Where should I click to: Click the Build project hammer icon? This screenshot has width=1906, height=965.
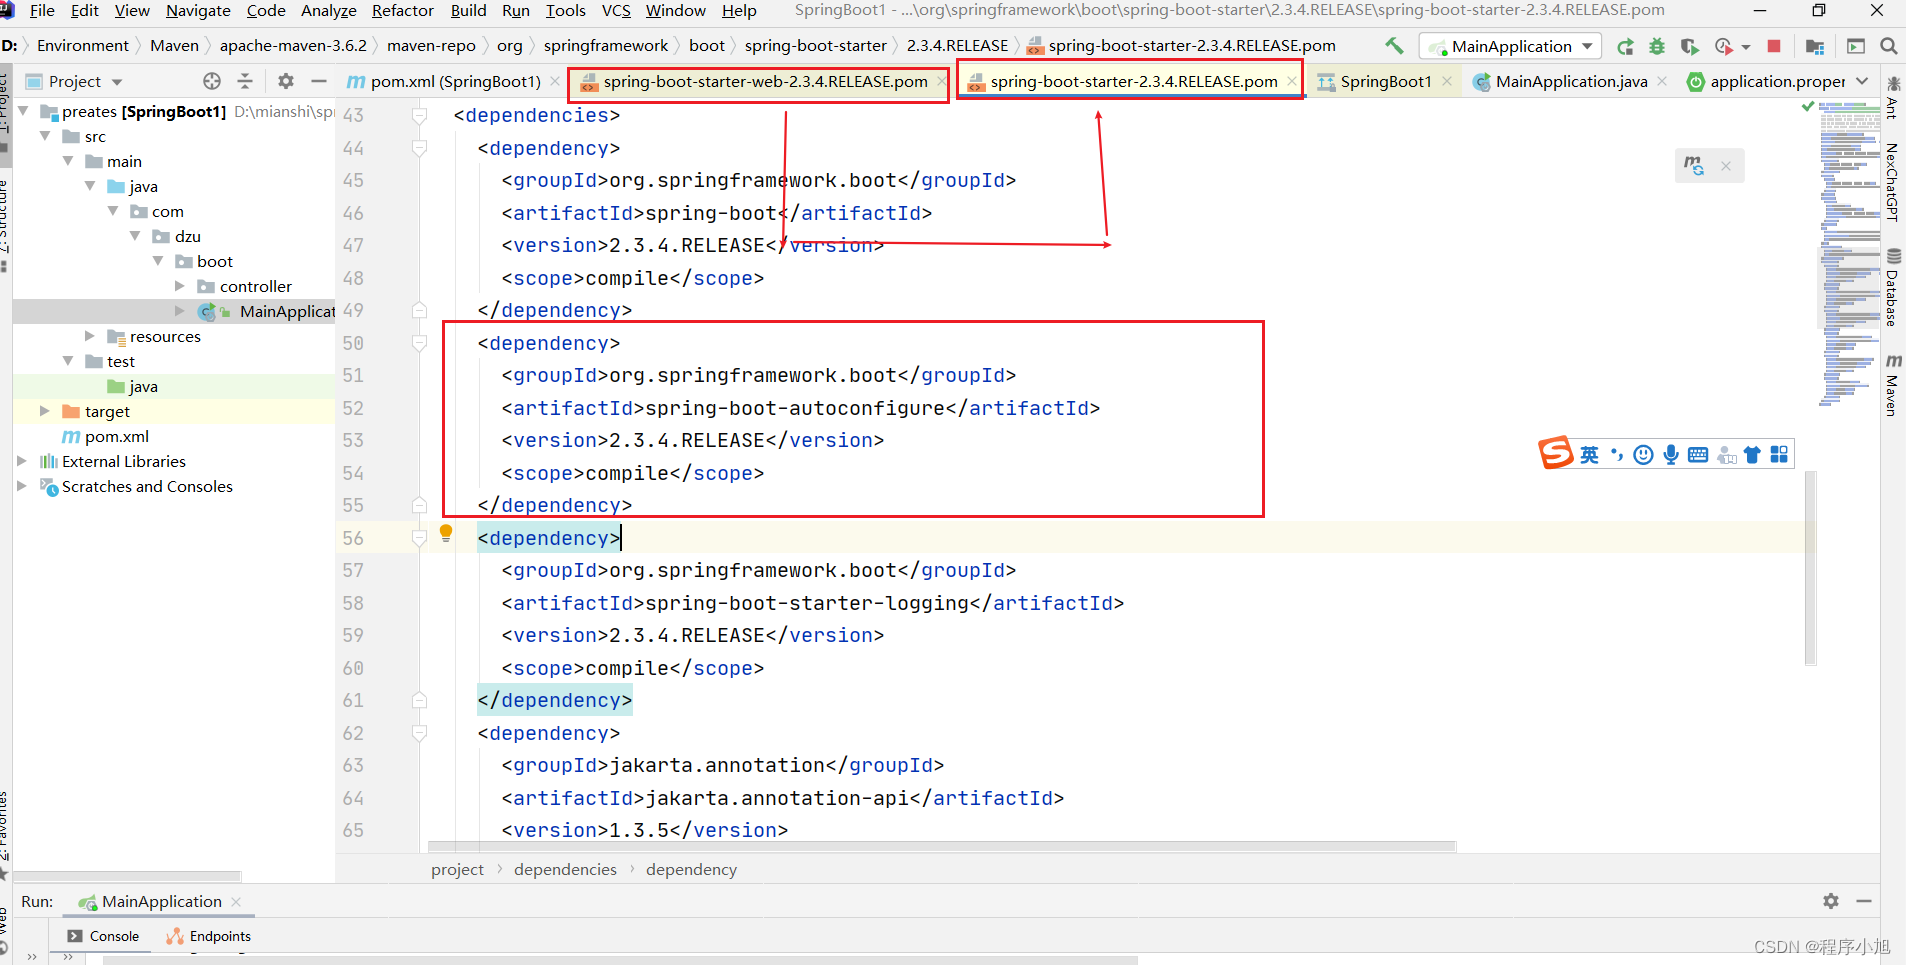pos(1394,46)
